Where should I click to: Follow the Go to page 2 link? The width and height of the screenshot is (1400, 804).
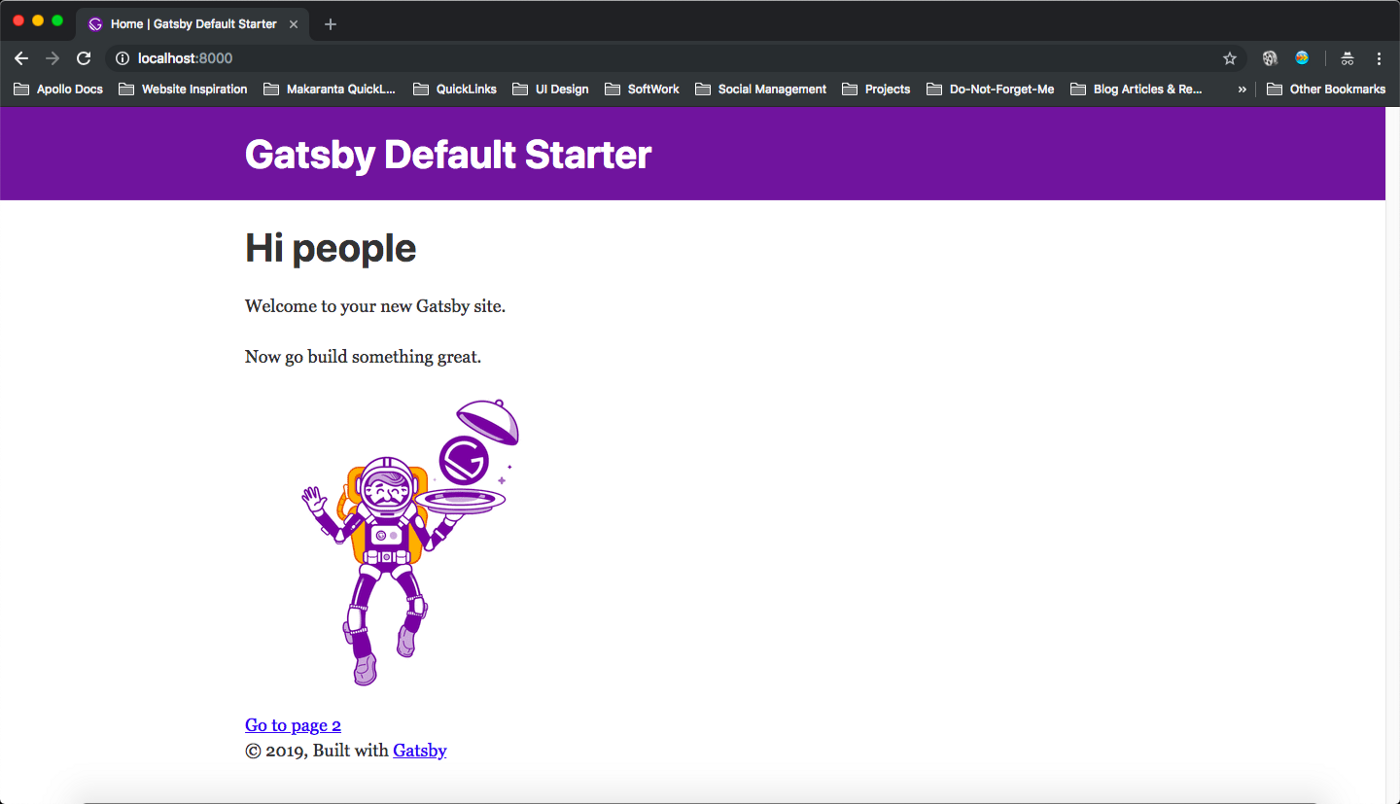click(x=293, y=725)
